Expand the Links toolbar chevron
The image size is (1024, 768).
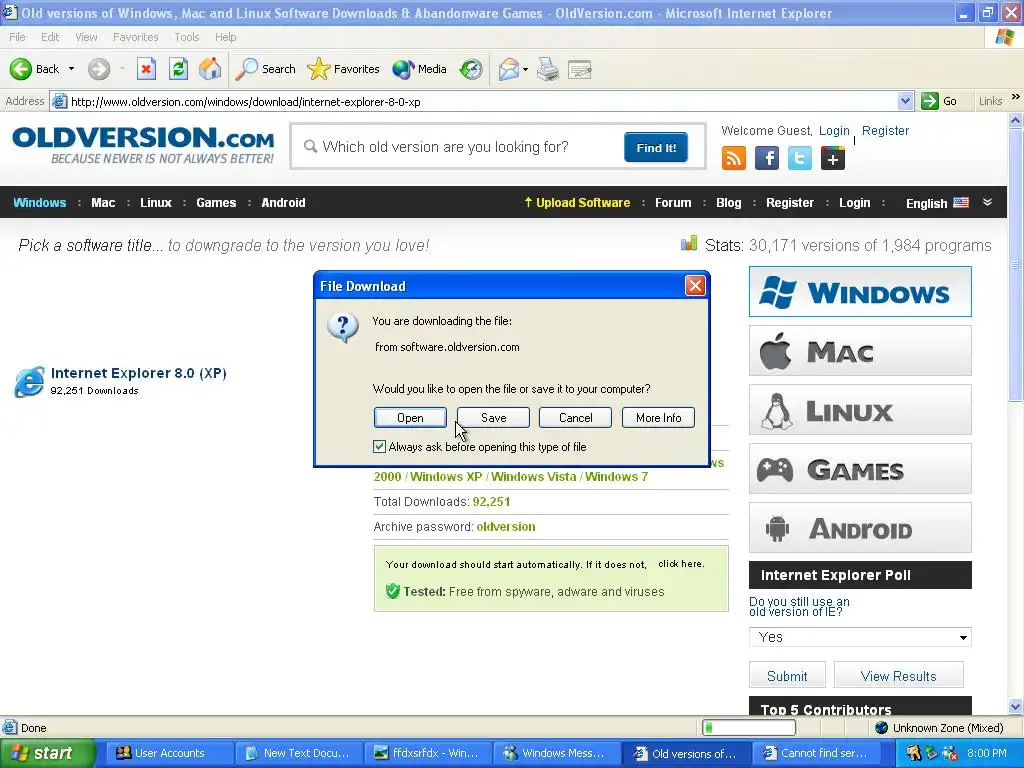coord(1016,97)
